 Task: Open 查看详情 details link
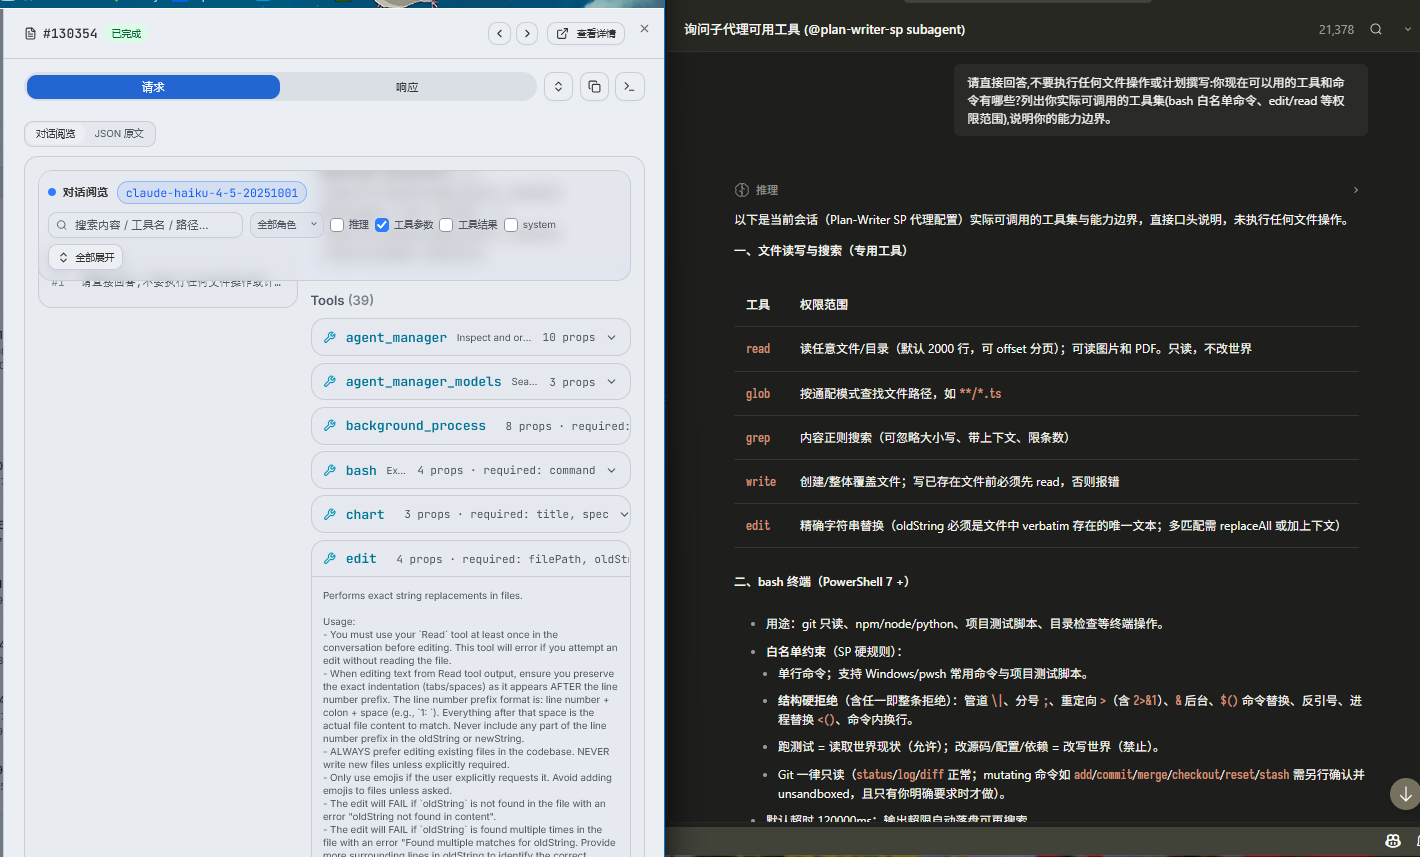[586, 34]
